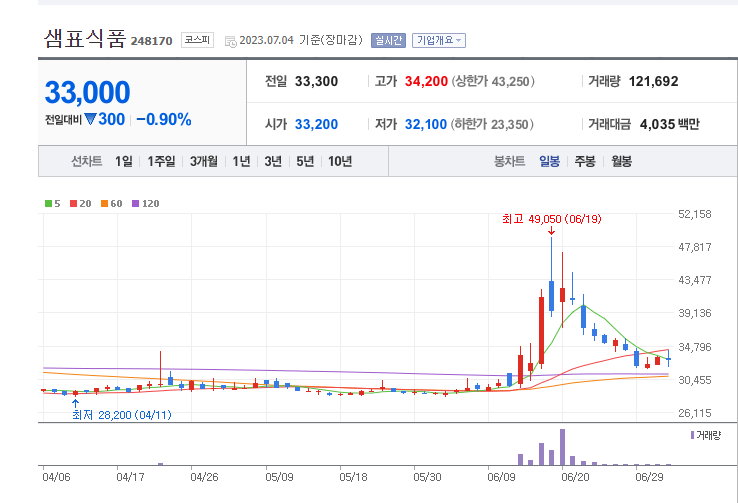Click the purple 120-day moving average swatch

136,204
